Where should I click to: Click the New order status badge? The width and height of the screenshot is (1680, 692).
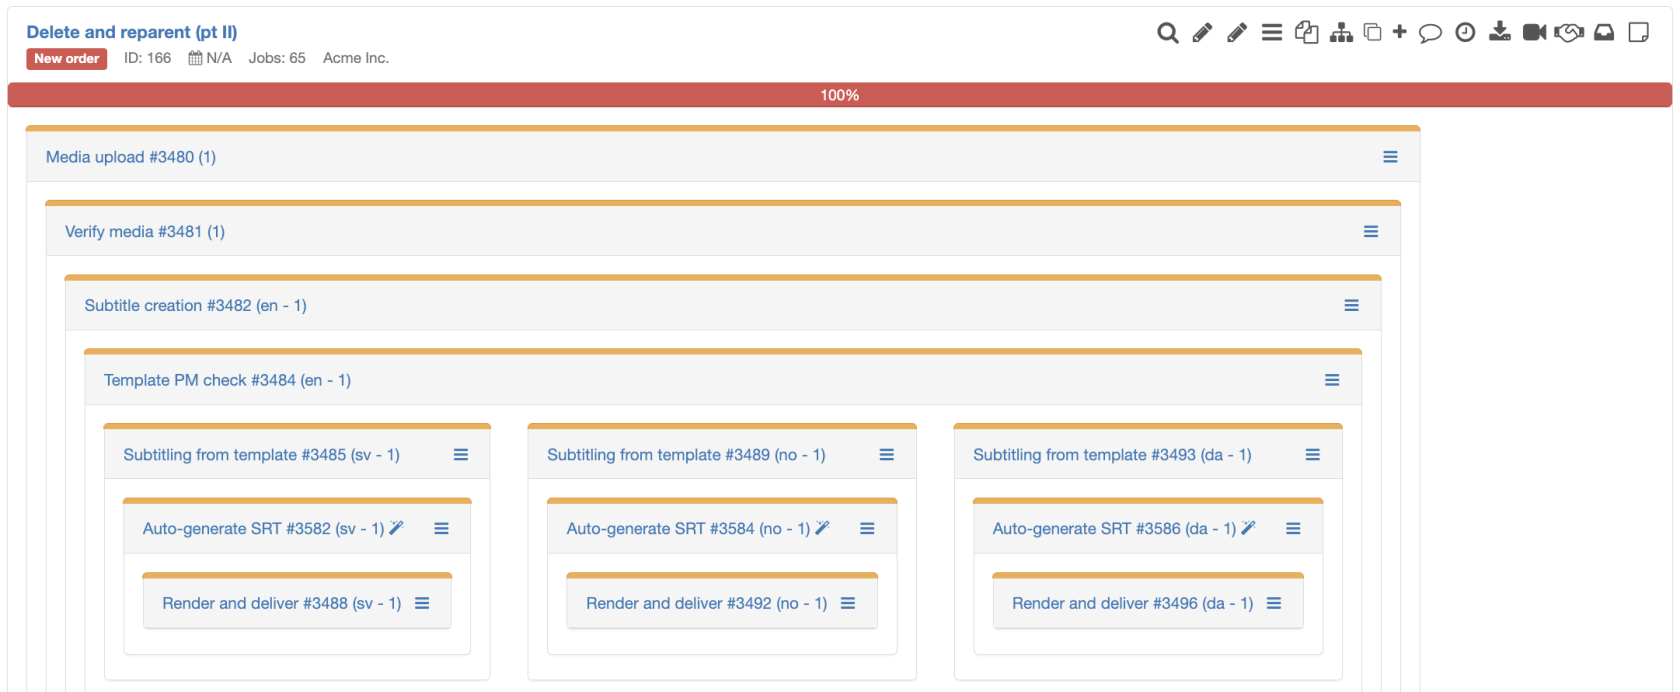click(x=67, y=59)
